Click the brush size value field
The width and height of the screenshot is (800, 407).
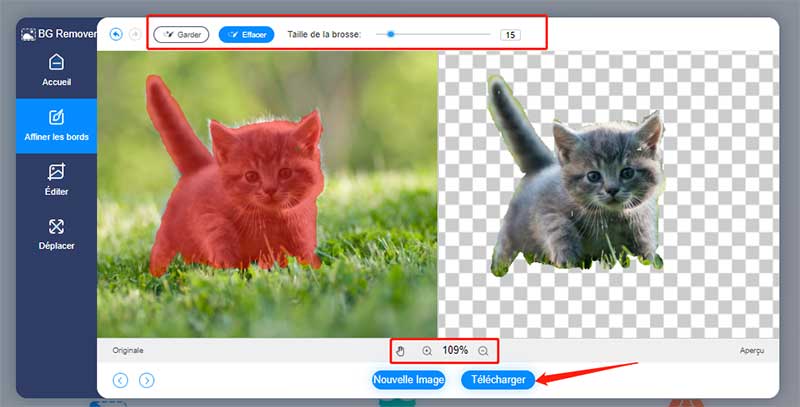[x=510, y=35]
